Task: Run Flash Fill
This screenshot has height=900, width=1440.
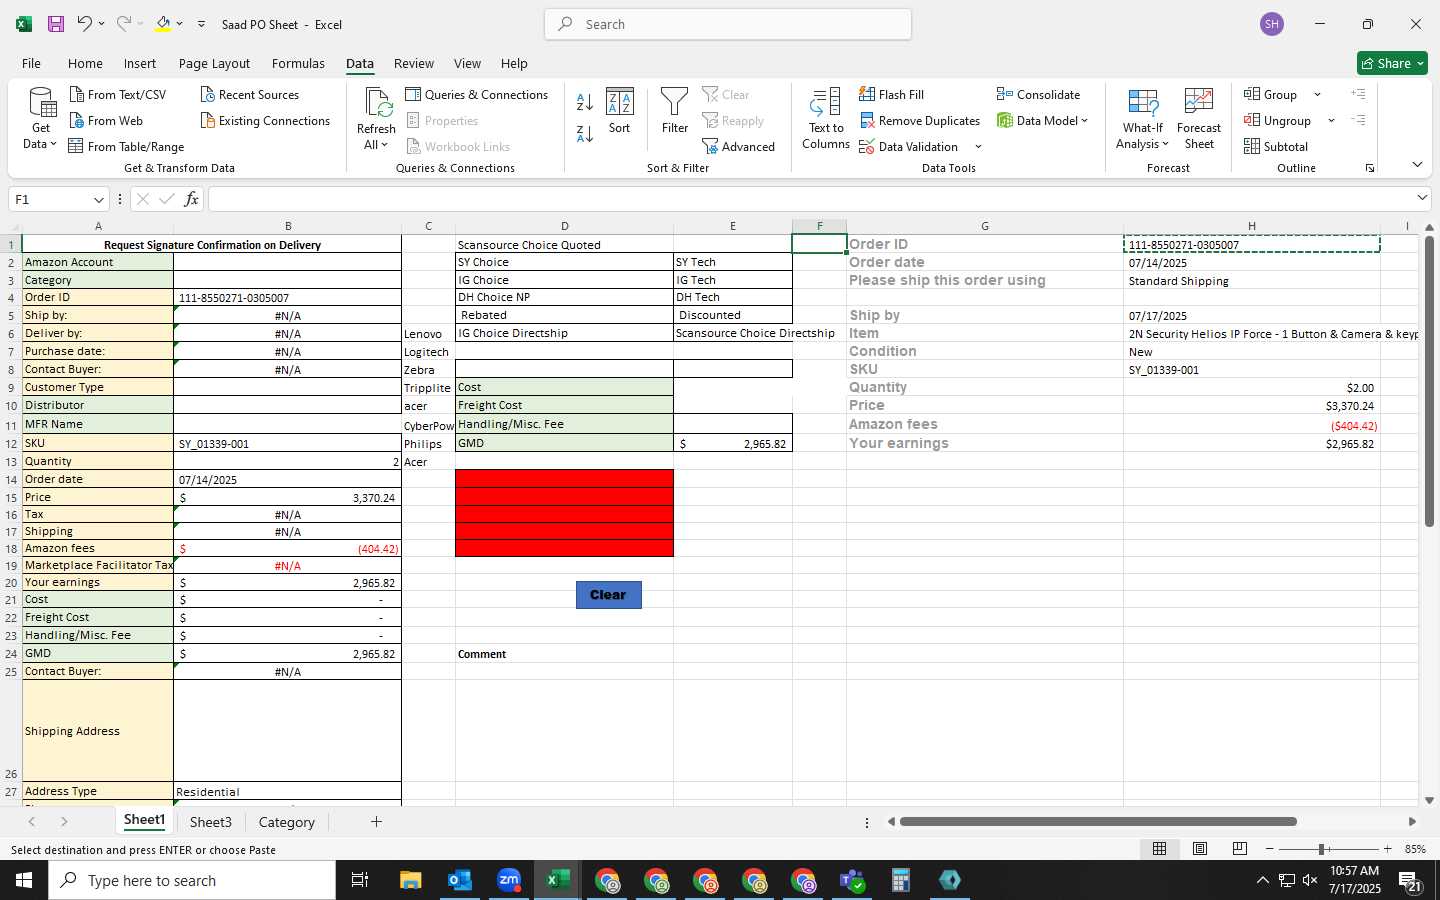Action: (892, 94)
